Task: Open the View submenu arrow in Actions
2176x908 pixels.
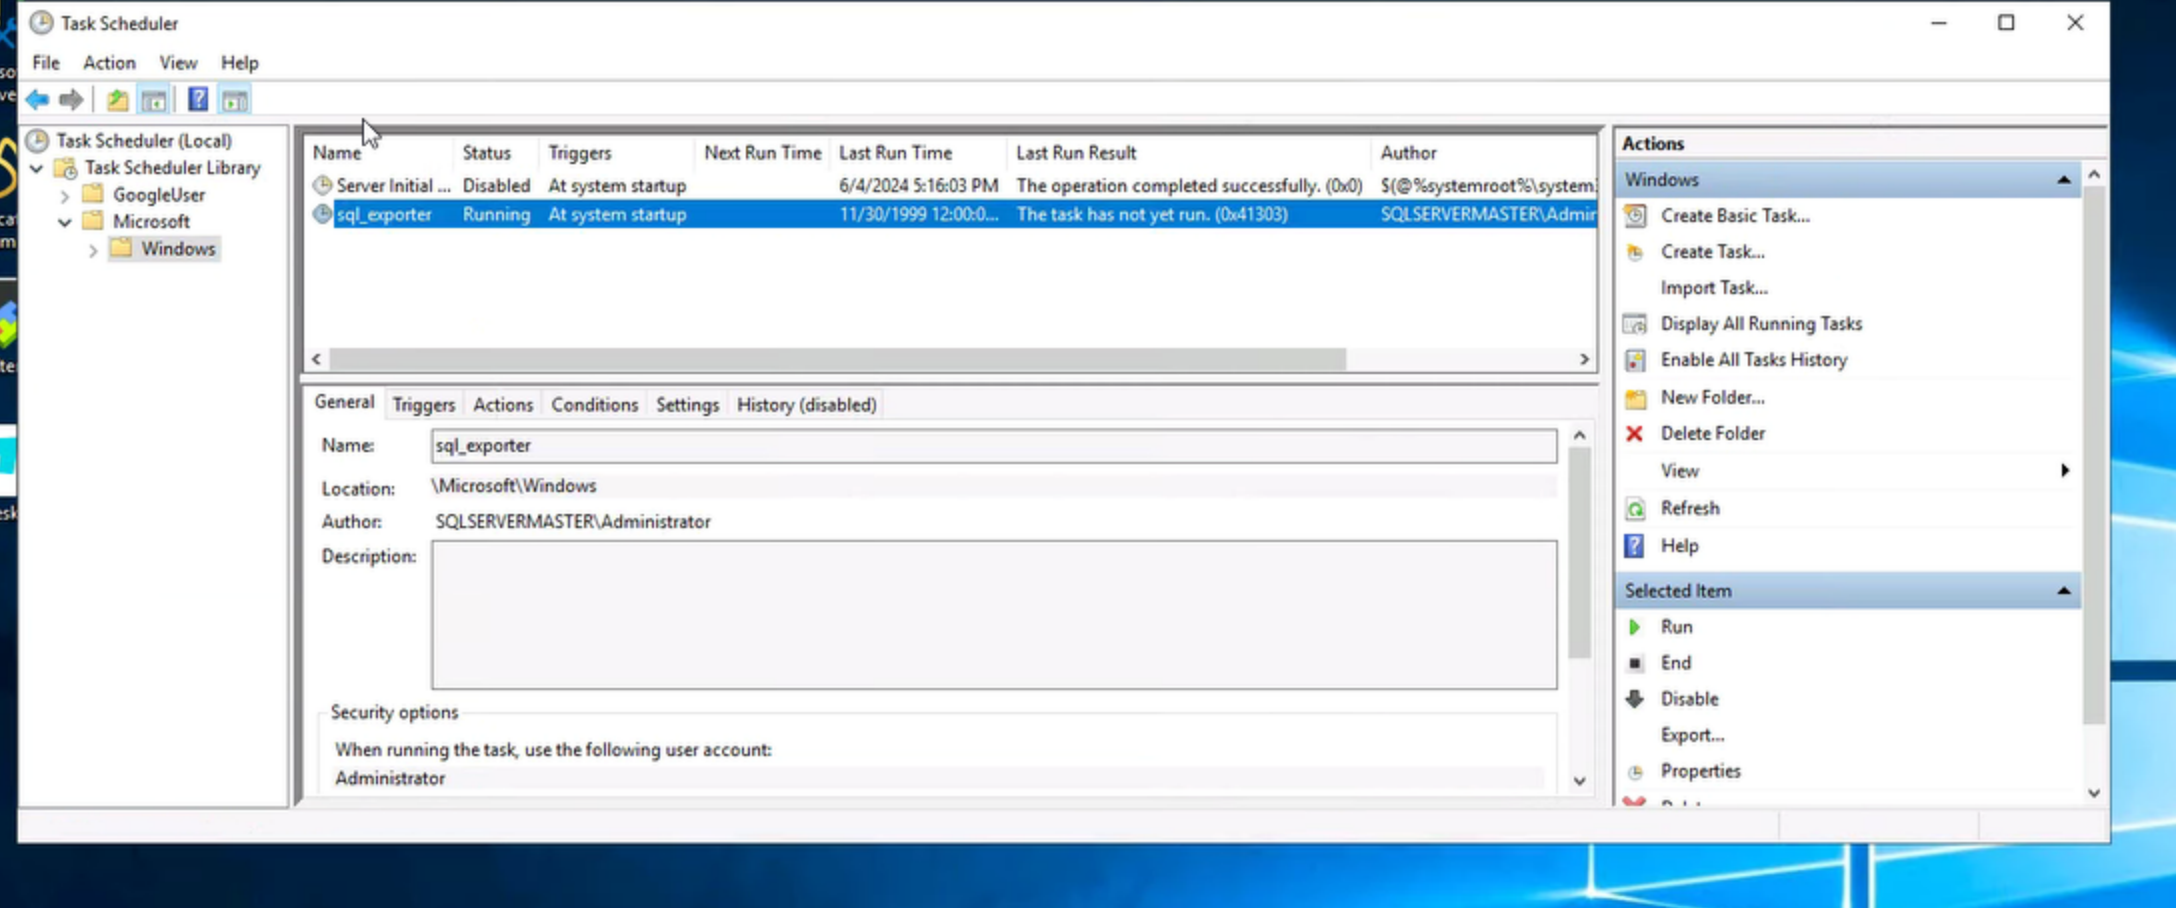Action: click(x=2065, y=471)
